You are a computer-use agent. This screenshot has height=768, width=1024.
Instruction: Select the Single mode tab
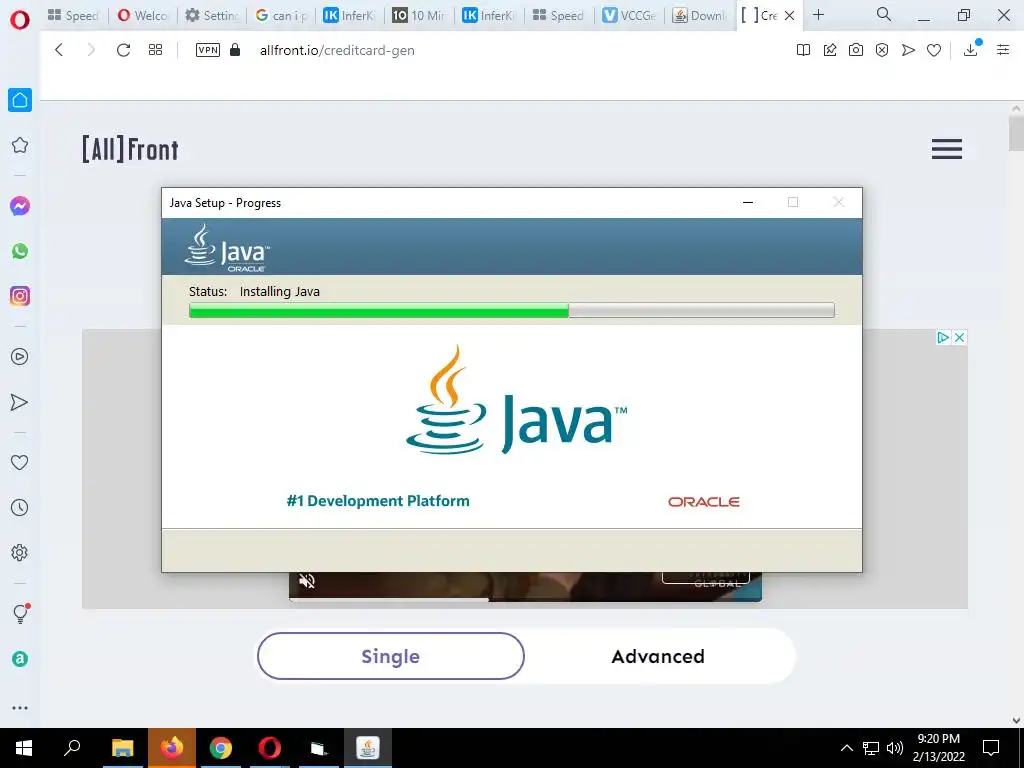click(x=391, y=656)
